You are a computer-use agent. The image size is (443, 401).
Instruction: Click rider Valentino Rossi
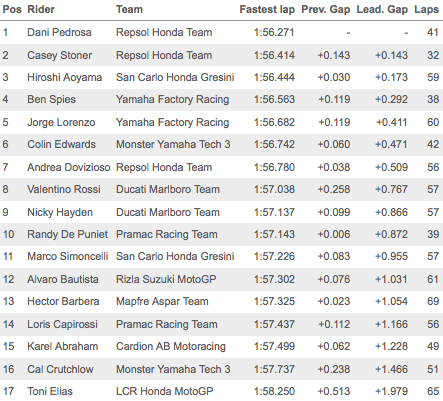(64, 189)
